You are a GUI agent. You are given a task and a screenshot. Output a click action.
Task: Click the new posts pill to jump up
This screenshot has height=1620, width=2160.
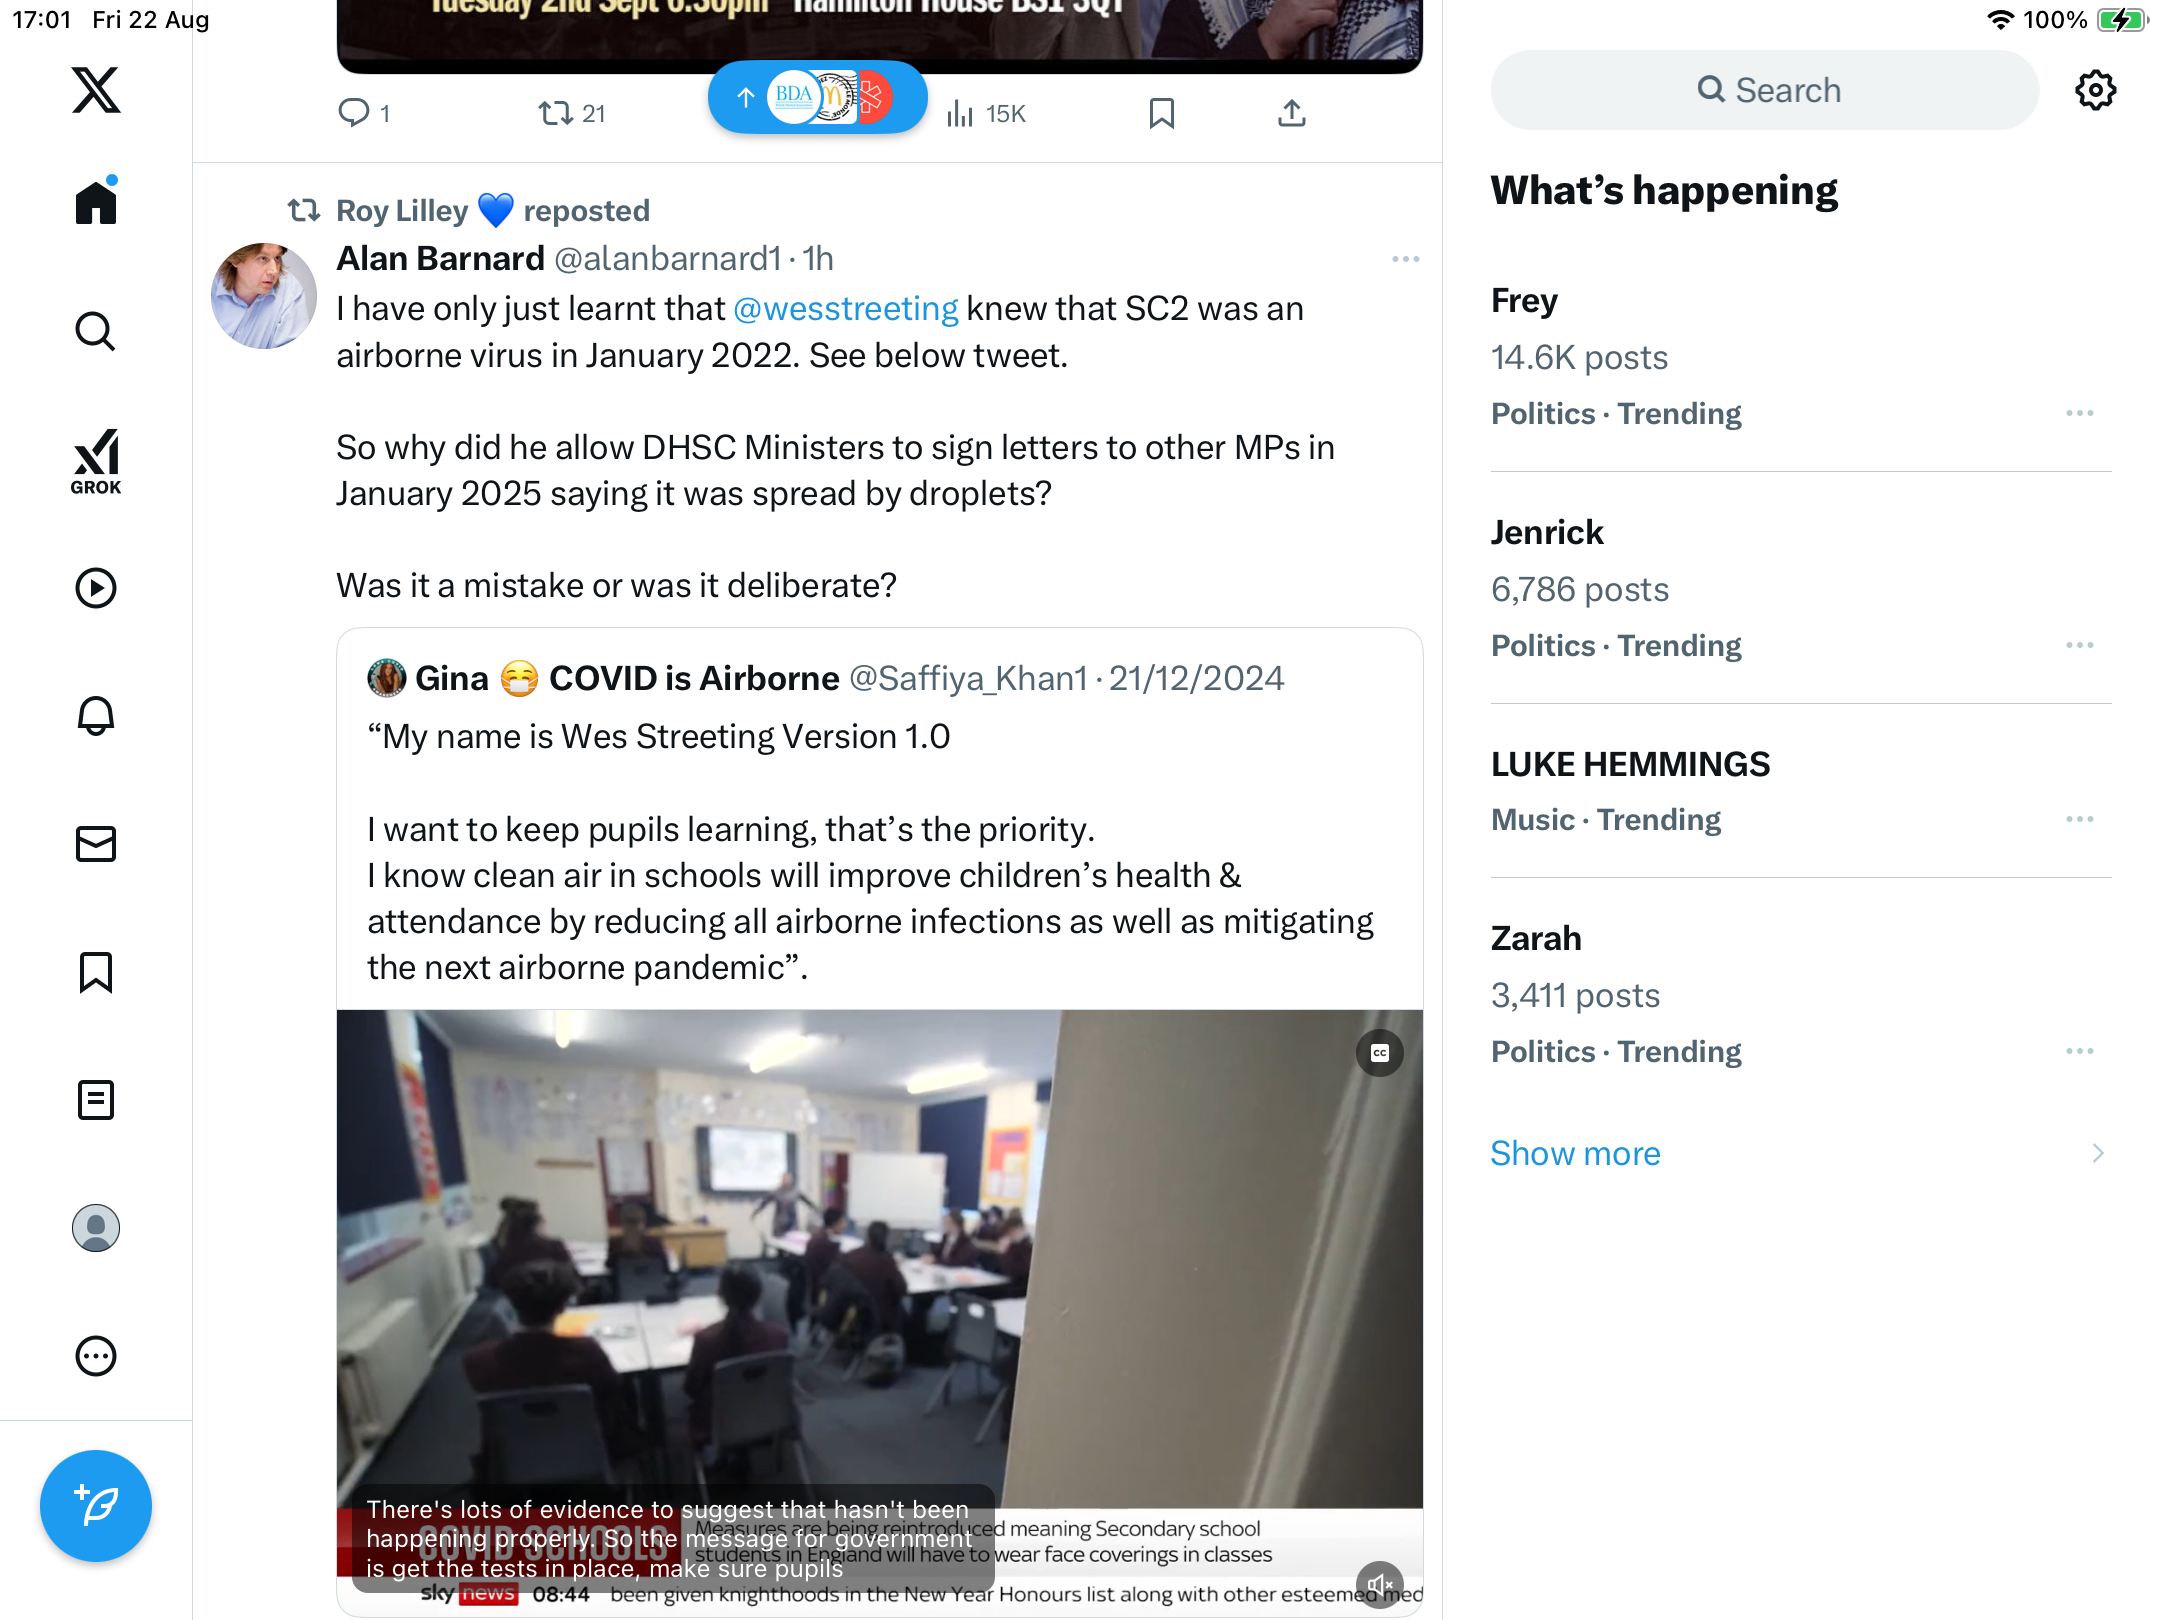click(817, 97)
